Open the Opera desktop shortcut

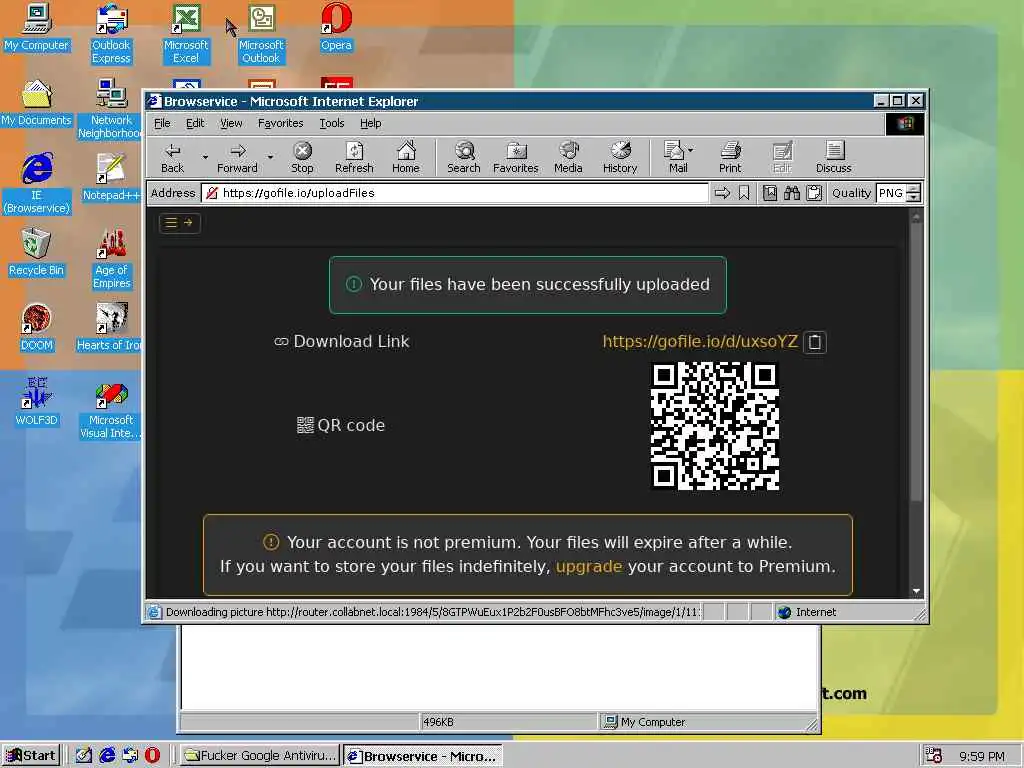[336, 27]
